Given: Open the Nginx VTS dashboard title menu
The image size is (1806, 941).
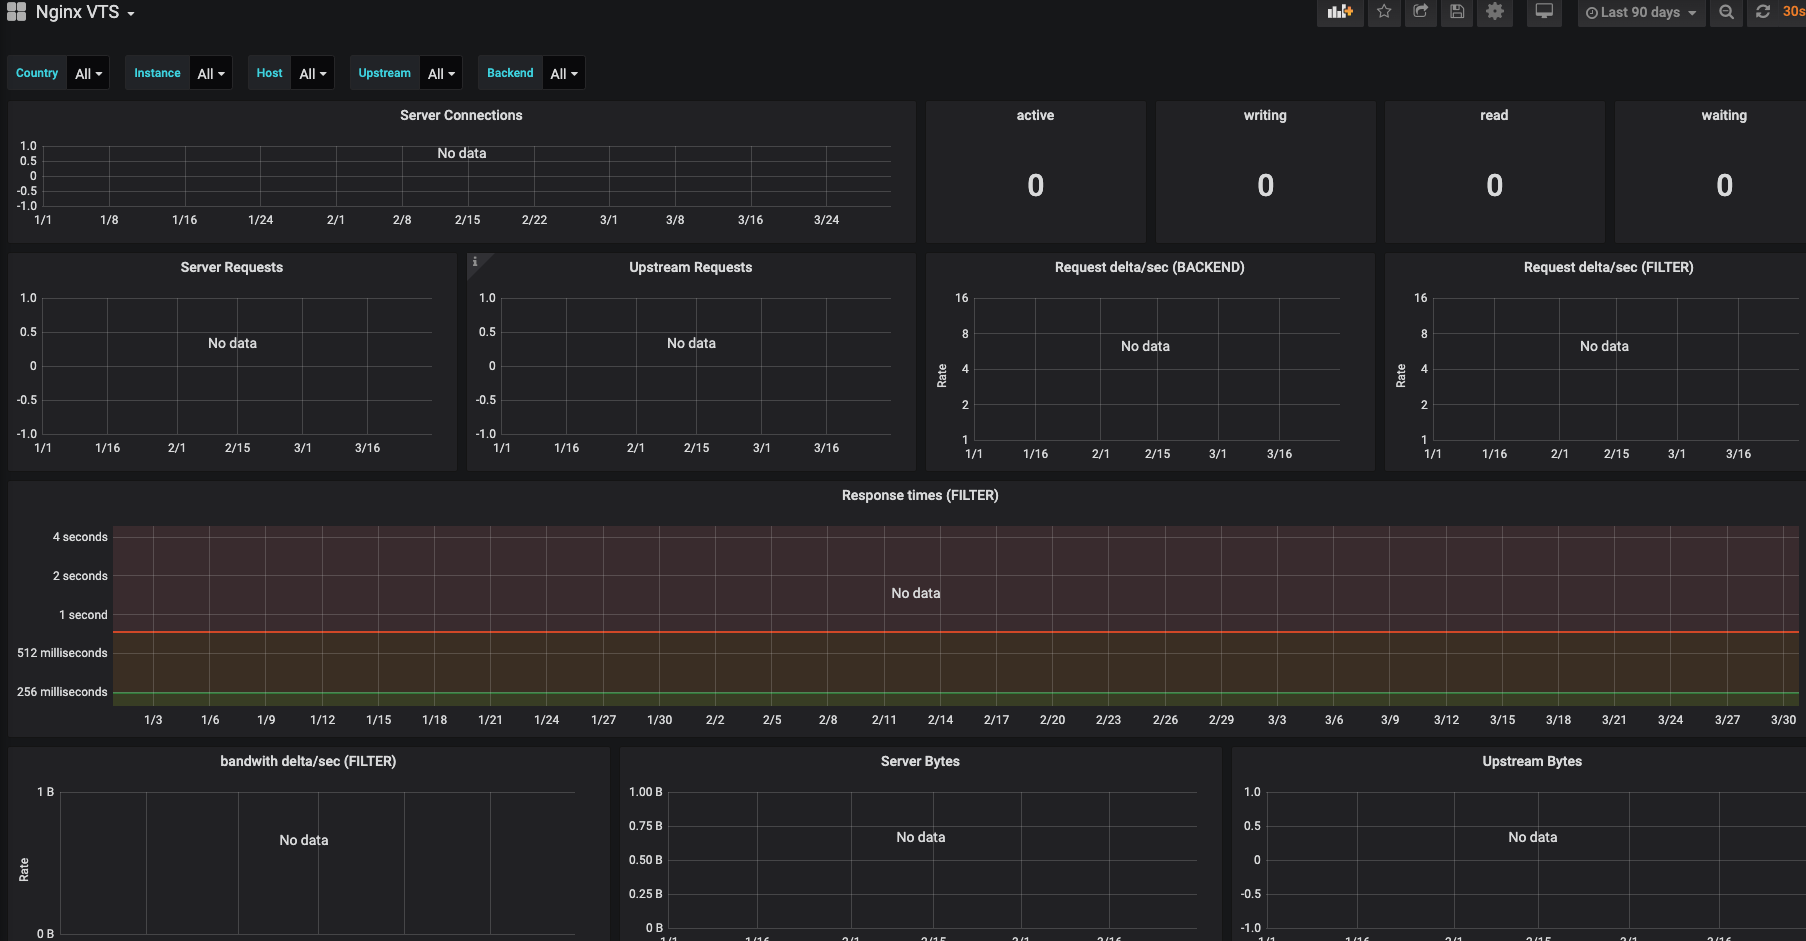Looking at the screenshot, I should pyautogui.click(x=80, y=12).
